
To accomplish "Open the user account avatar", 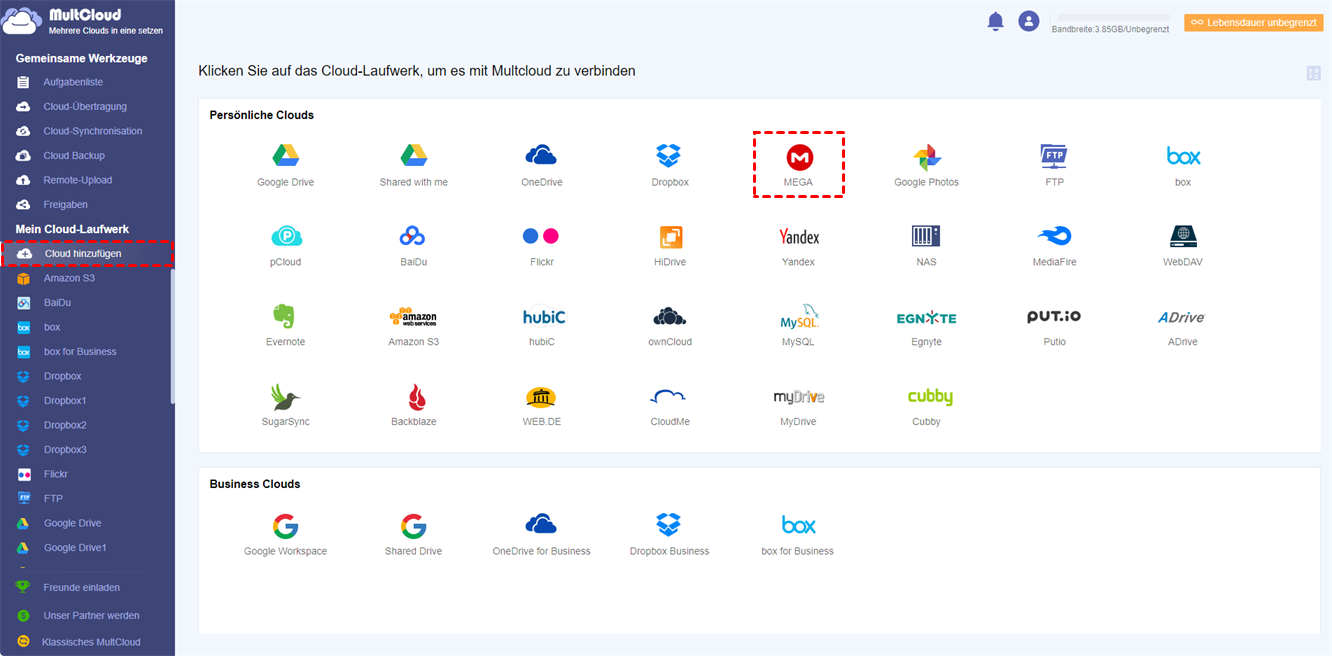I will pos(1028,21).
